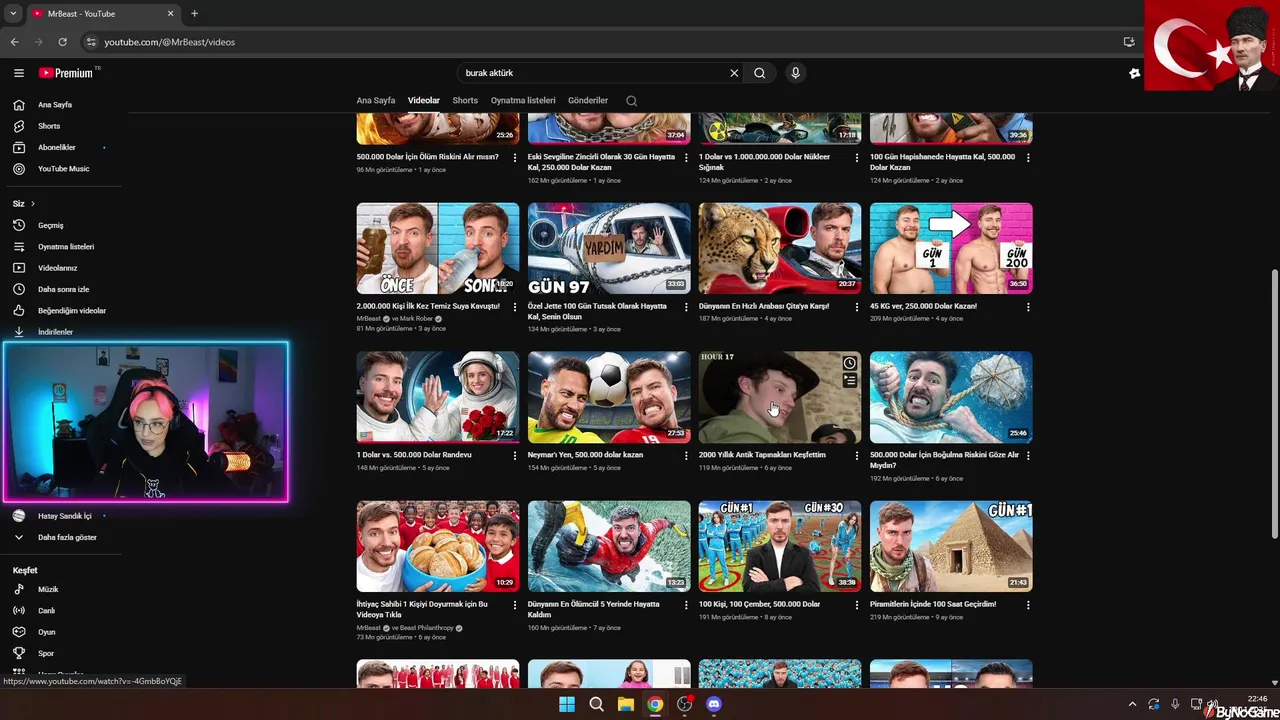Viewport: 1280px width, 720px height.
Task: Open options for 100 Kişi, 100 Çember video
Action: tap(857, 605)
